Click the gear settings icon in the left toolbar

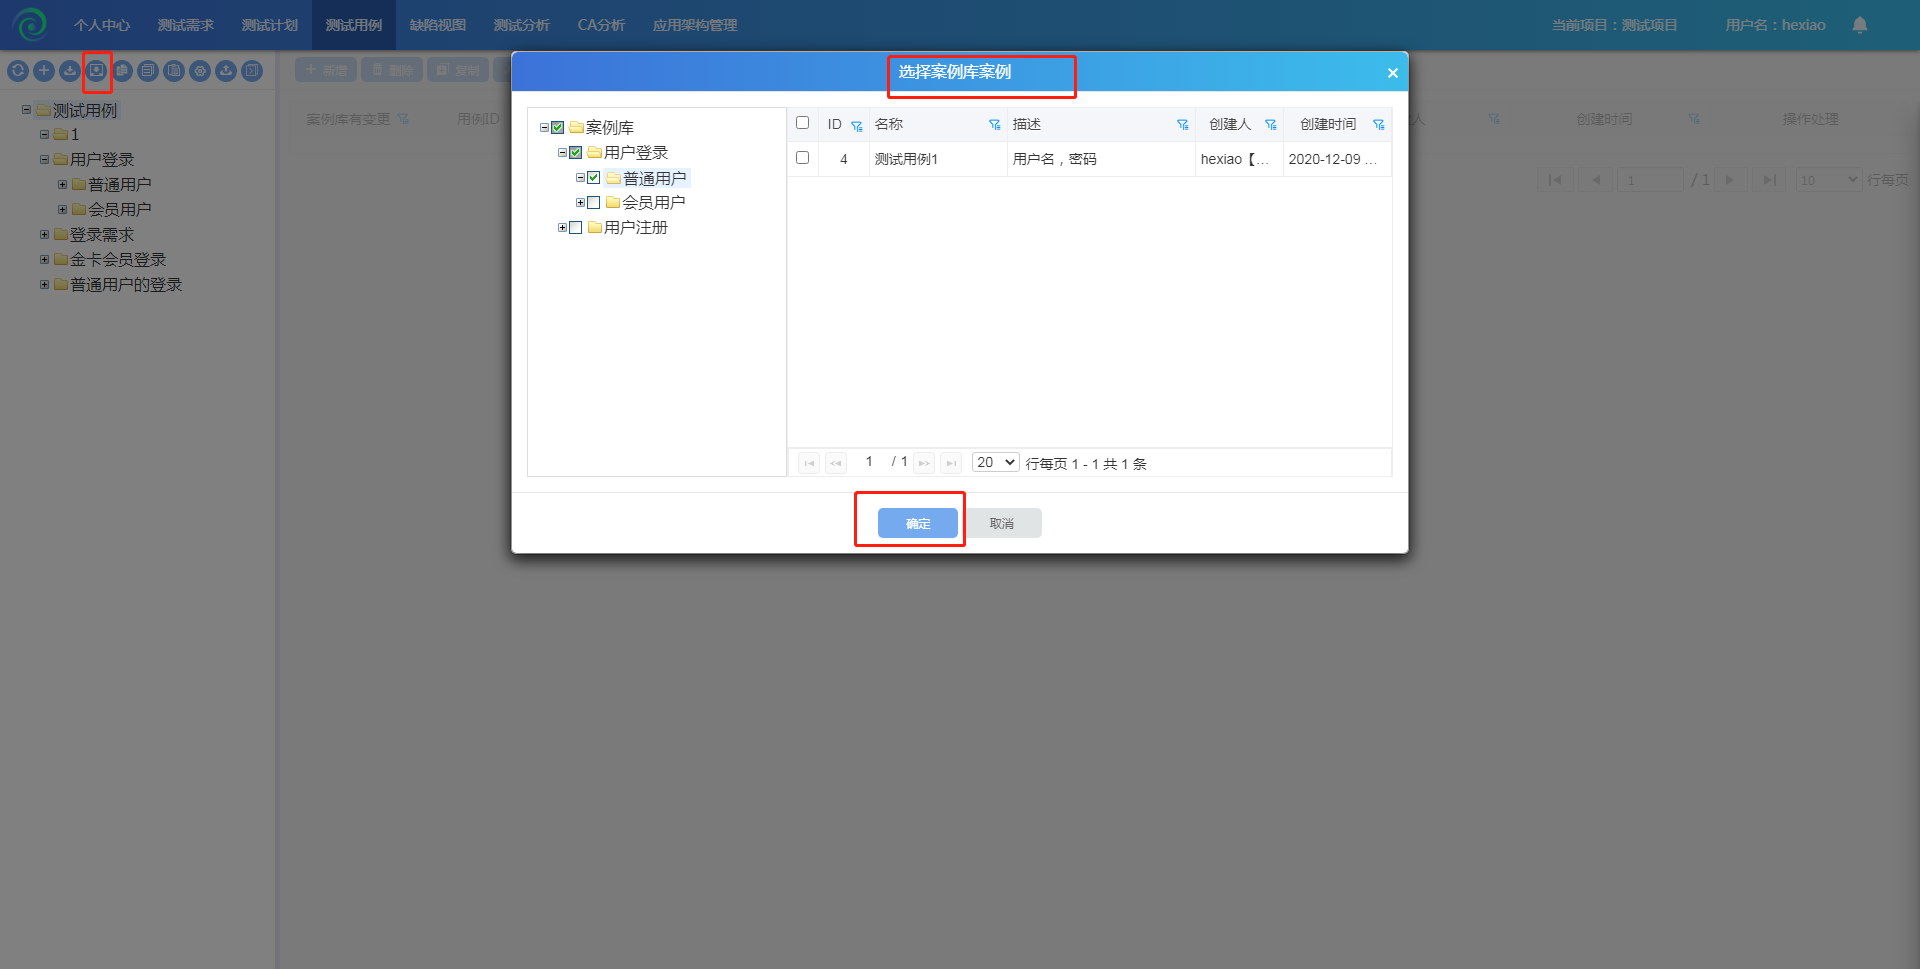pyautogui.click(x=200, y=71)
